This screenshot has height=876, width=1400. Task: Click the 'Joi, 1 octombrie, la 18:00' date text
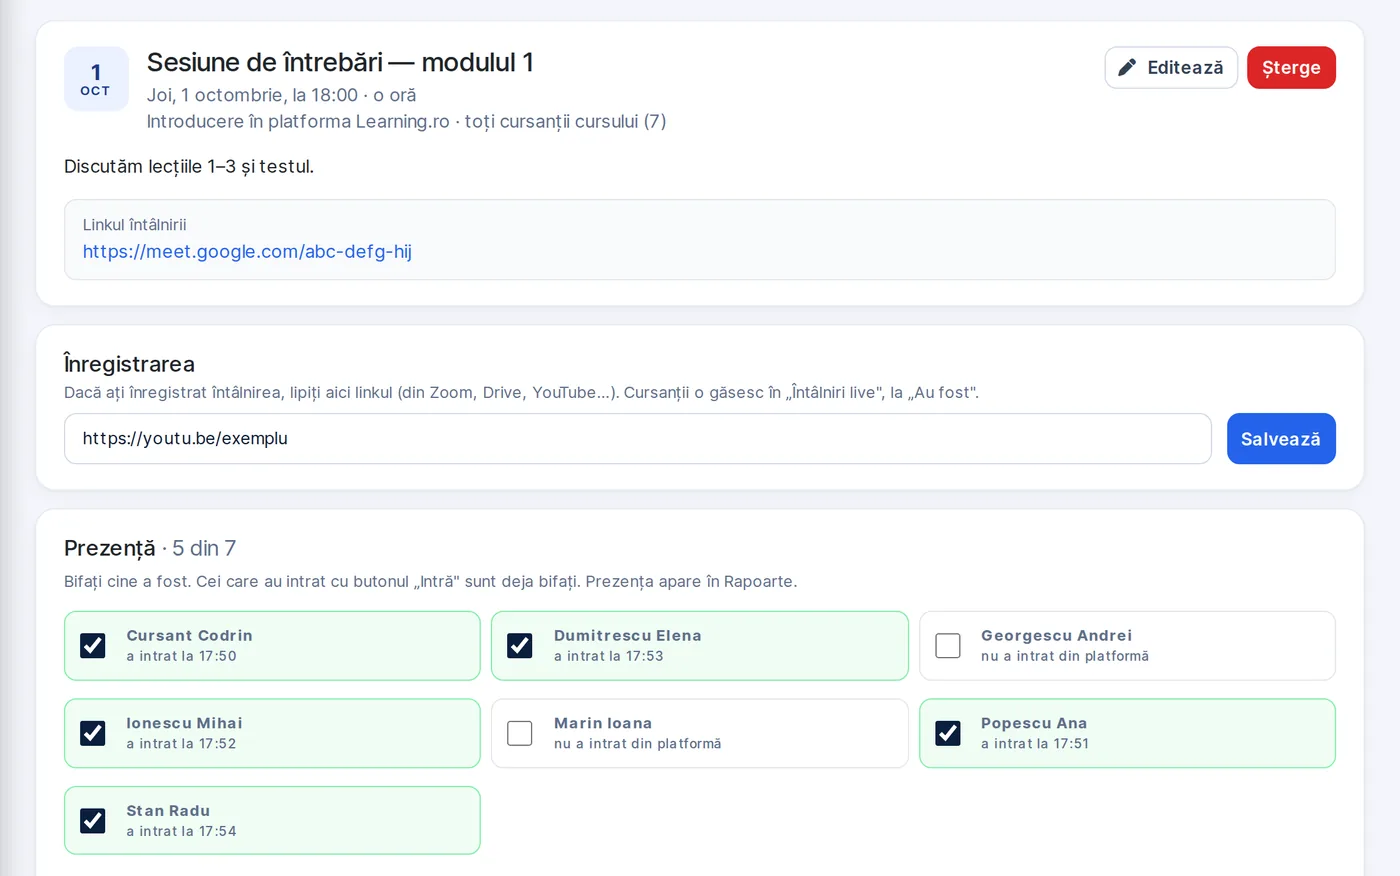252,95
